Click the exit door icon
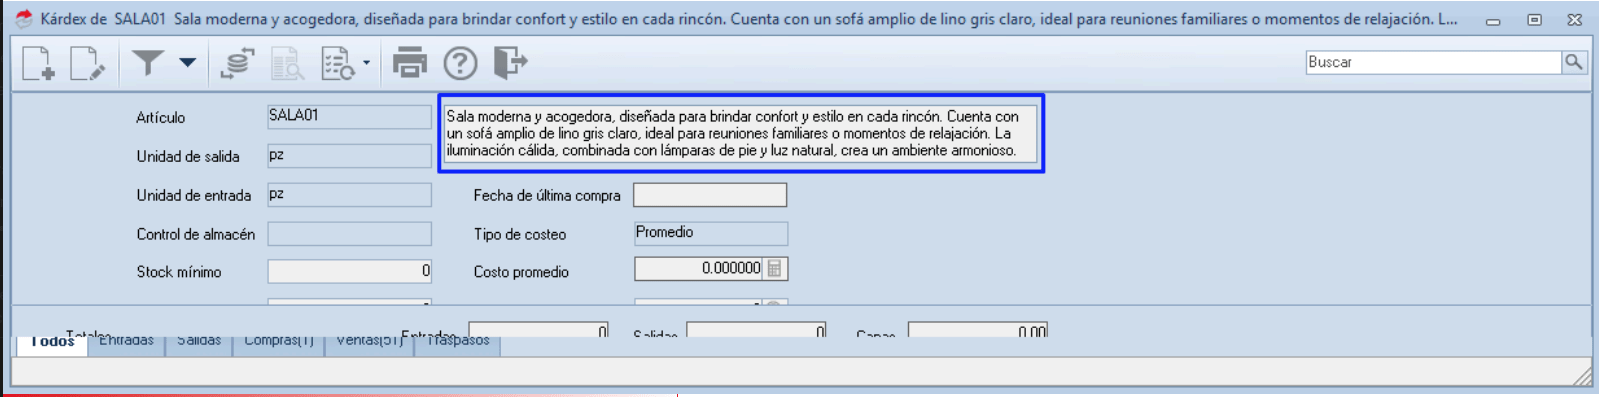This screenshot has width=1599, height=397. (510, 62)
